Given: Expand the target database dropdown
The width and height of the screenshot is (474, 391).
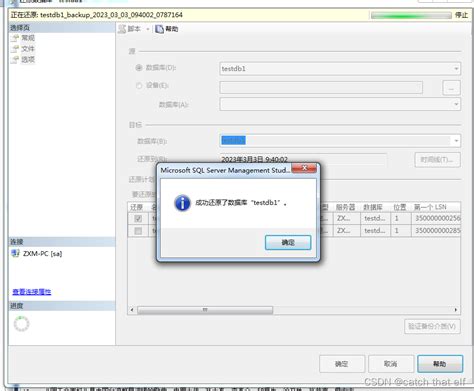Looking at the screenshot, I should [456, 141].
